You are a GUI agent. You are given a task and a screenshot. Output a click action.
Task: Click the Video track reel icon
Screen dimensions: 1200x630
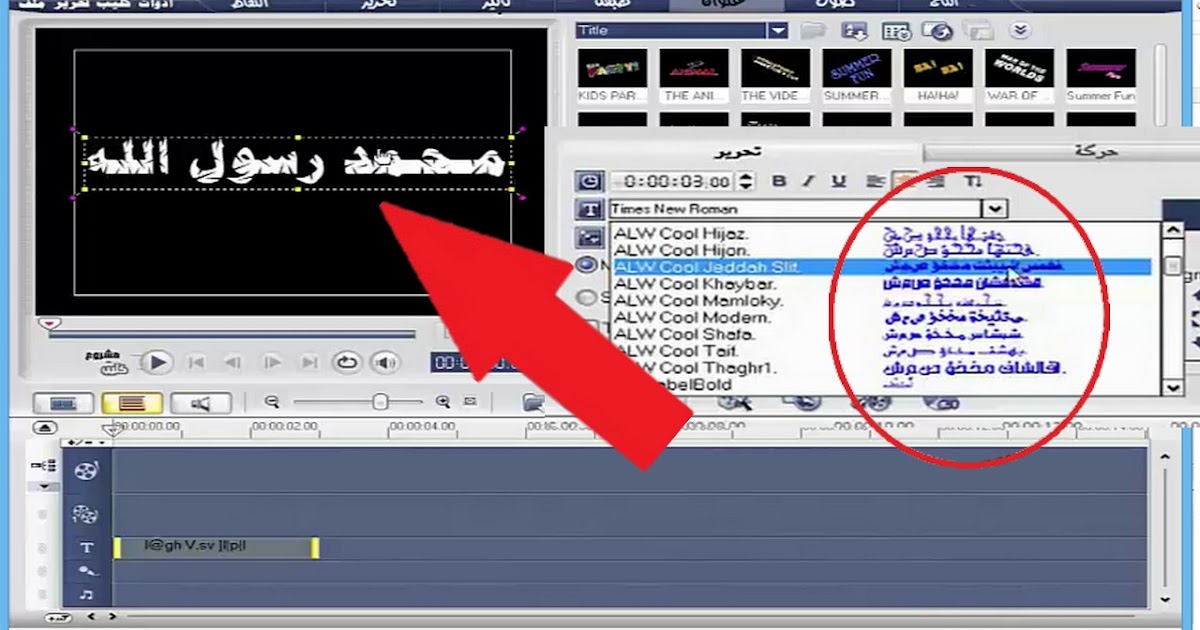[x=86, y=470]
